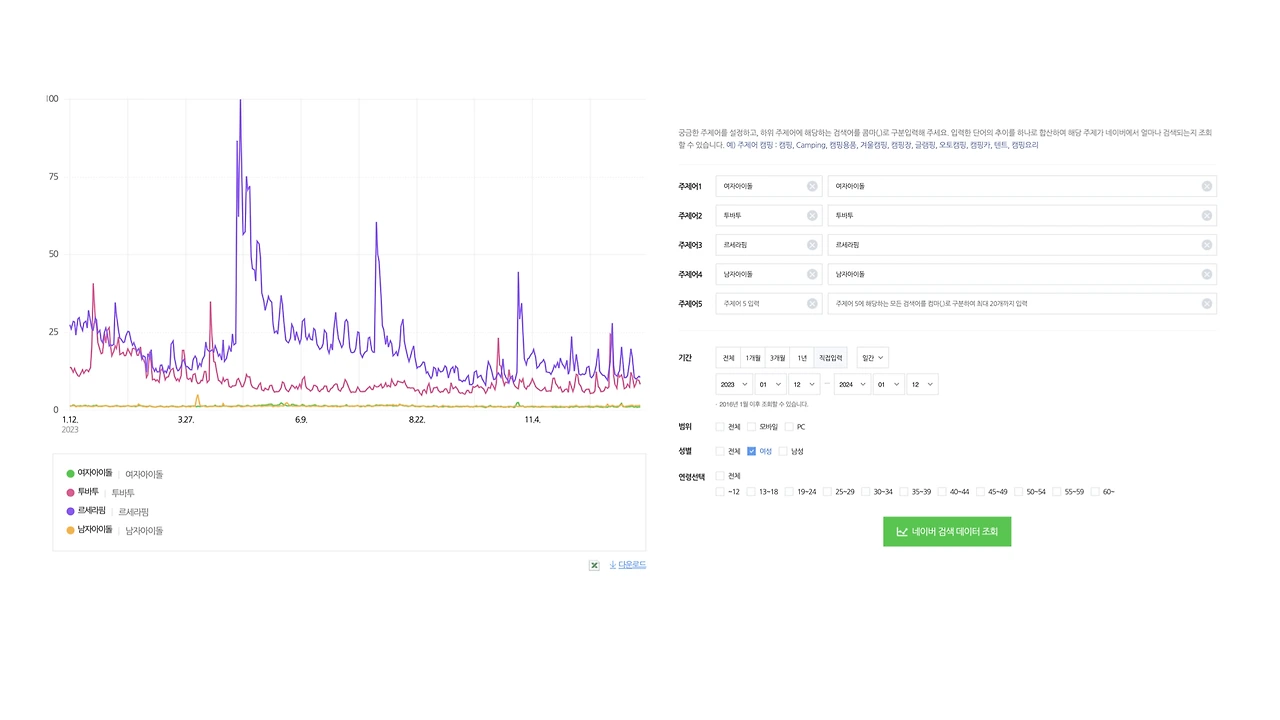This screenshot has width=1280, height=720.
Task: Click the 네이버 검색 데이터 조회 button
Action: [x=947, y=532]
